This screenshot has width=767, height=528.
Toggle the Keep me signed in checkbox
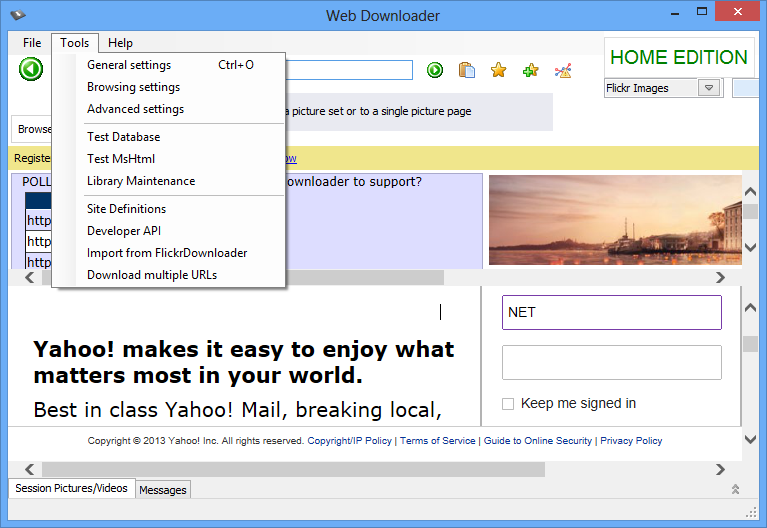tap(508, 404)
